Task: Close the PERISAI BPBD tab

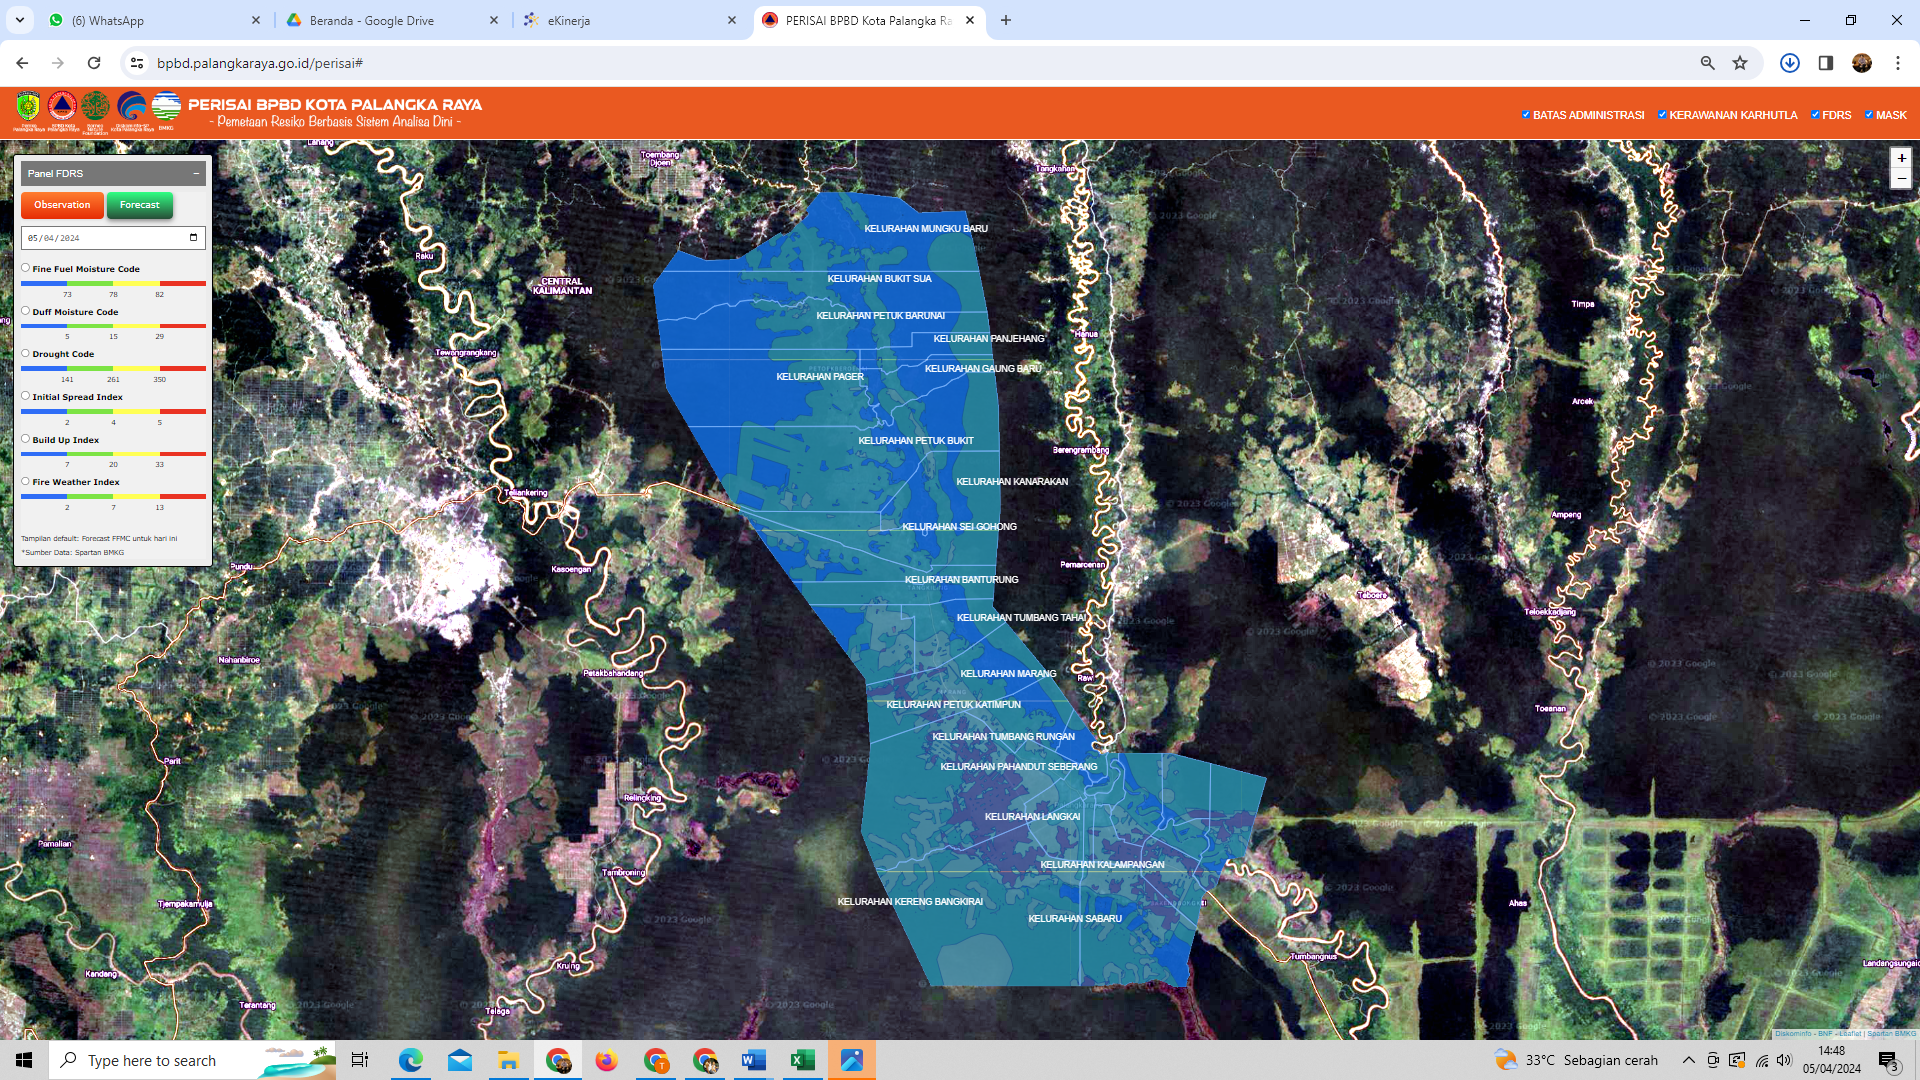Action: pyautogui.click(x=970, y=20)
